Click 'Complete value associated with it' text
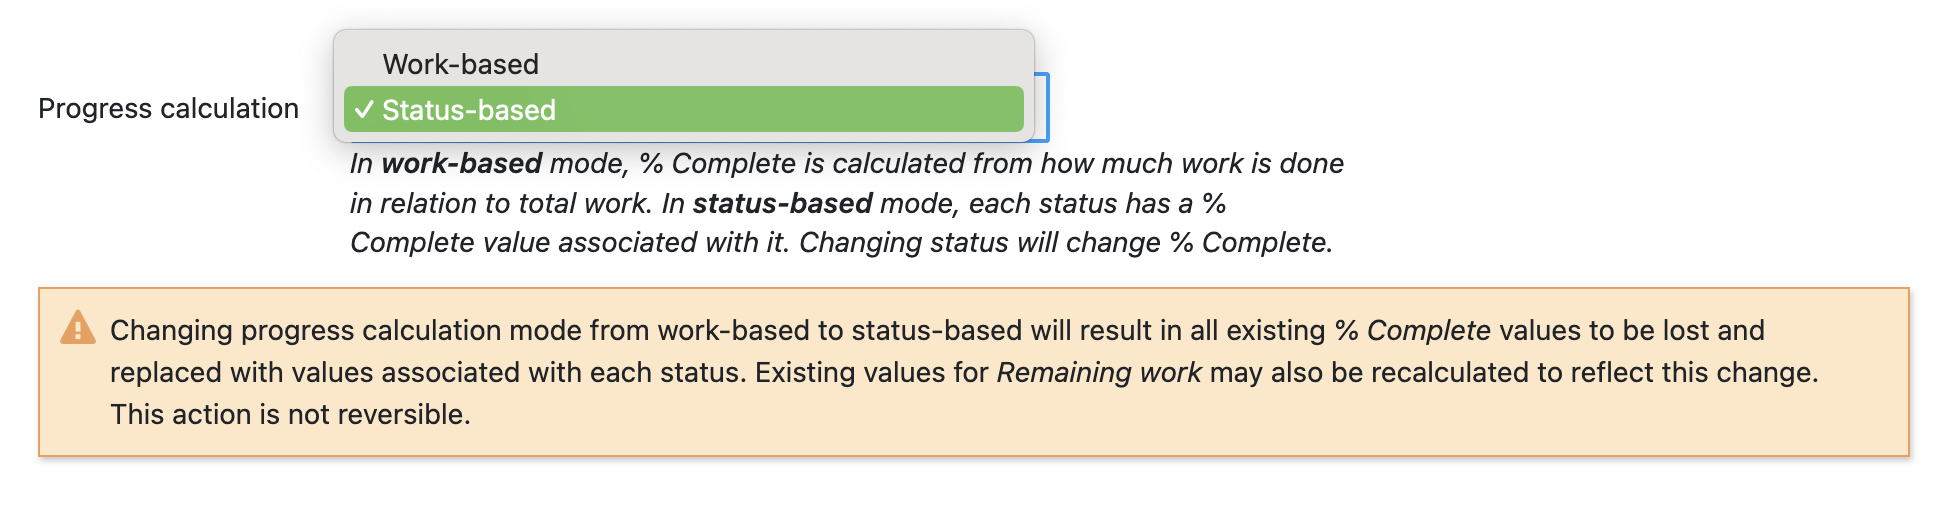Screen dimensions: 1950x516 [x=568, y=242]
